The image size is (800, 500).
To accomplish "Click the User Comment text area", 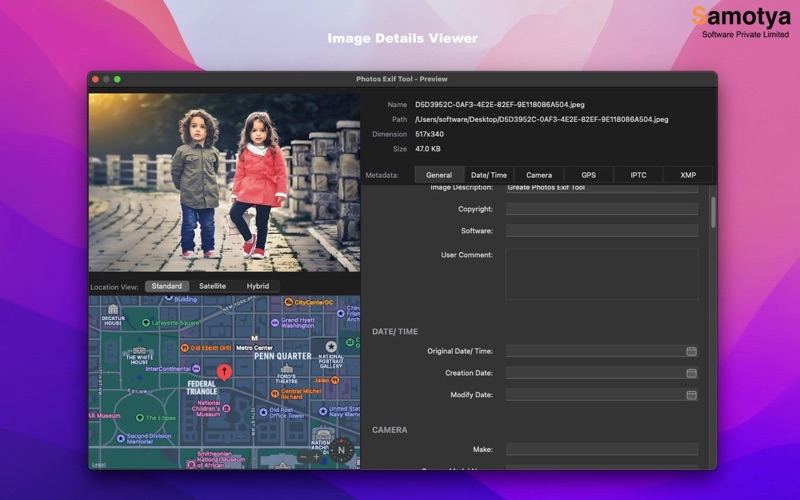I will point(602,274).
